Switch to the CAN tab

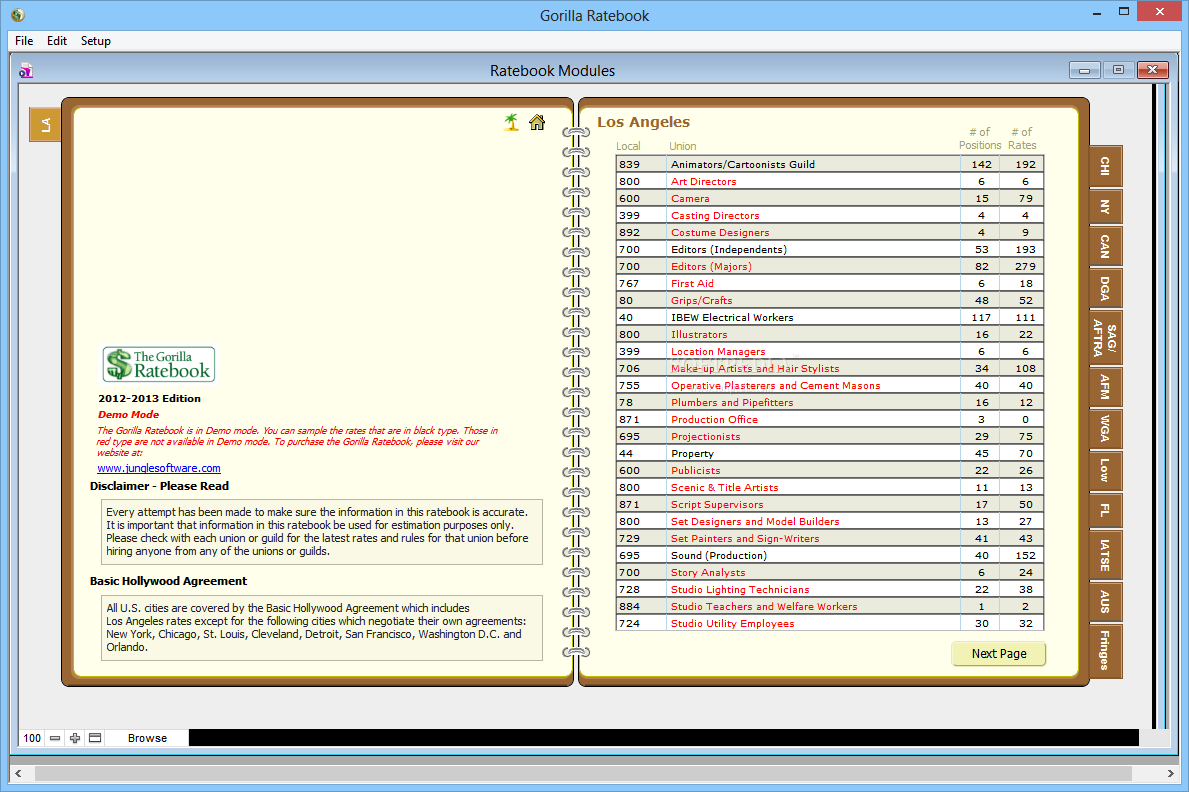(x=1106, y=247)
